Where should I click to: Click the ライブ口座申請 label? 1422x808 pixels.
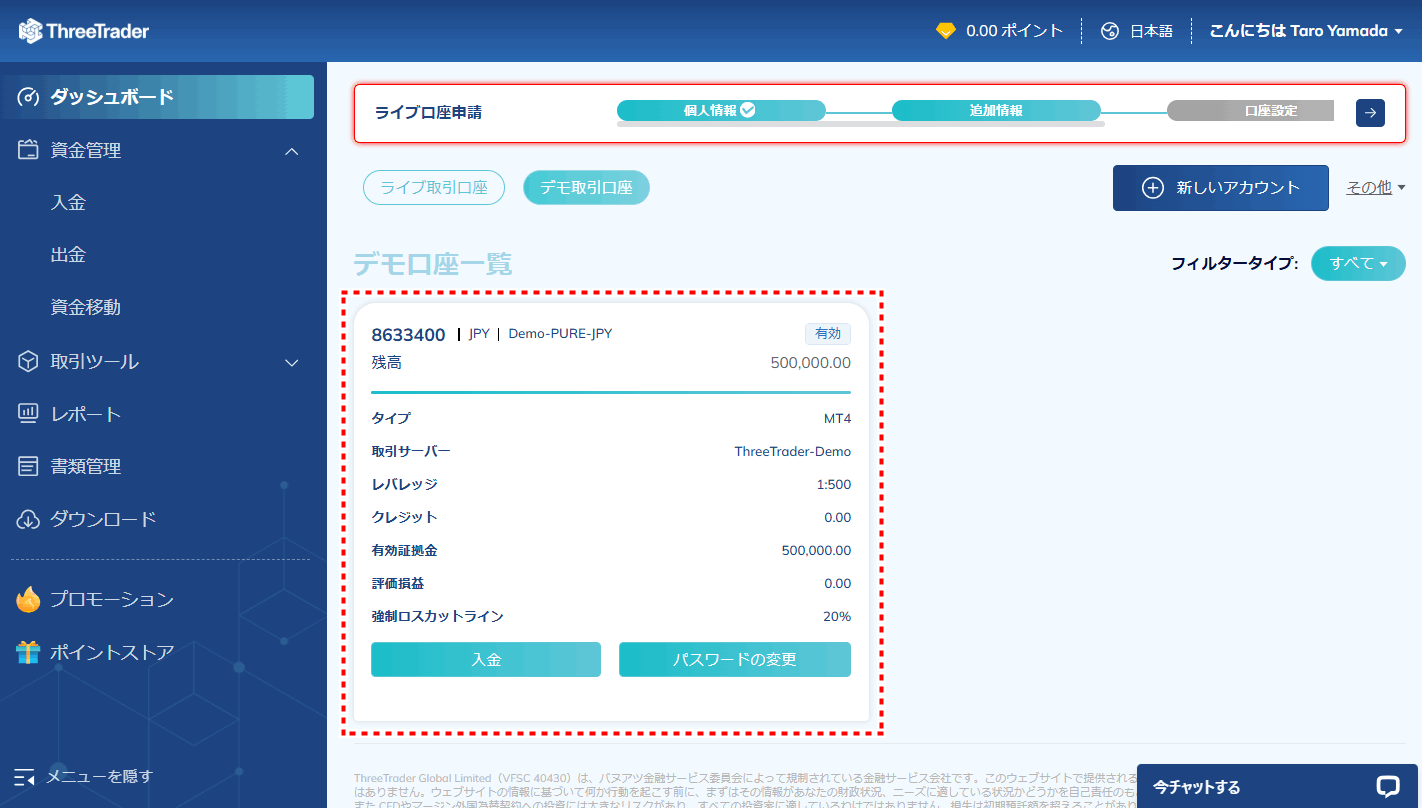click(x=428, y=113)
